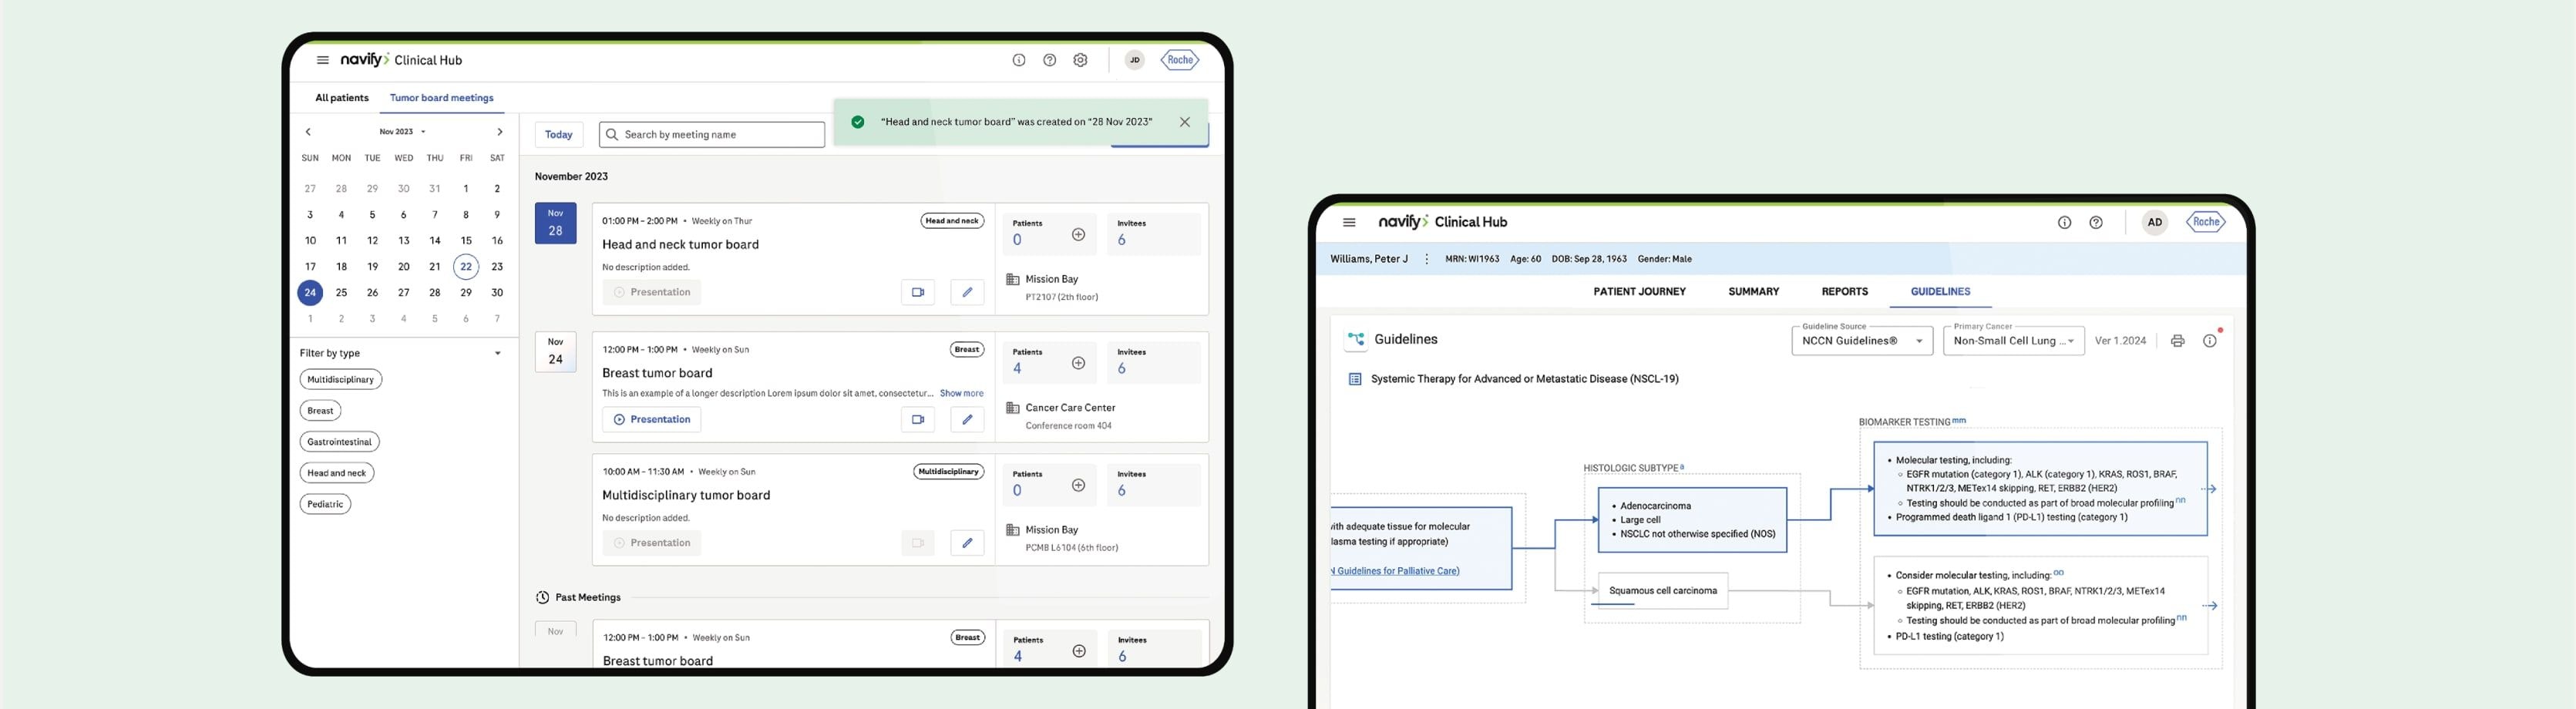Screen dimensions: 2576x709
Task: Click Roche logo in guidelines window
Action: pyautogui.click(x=2206, y=222)
